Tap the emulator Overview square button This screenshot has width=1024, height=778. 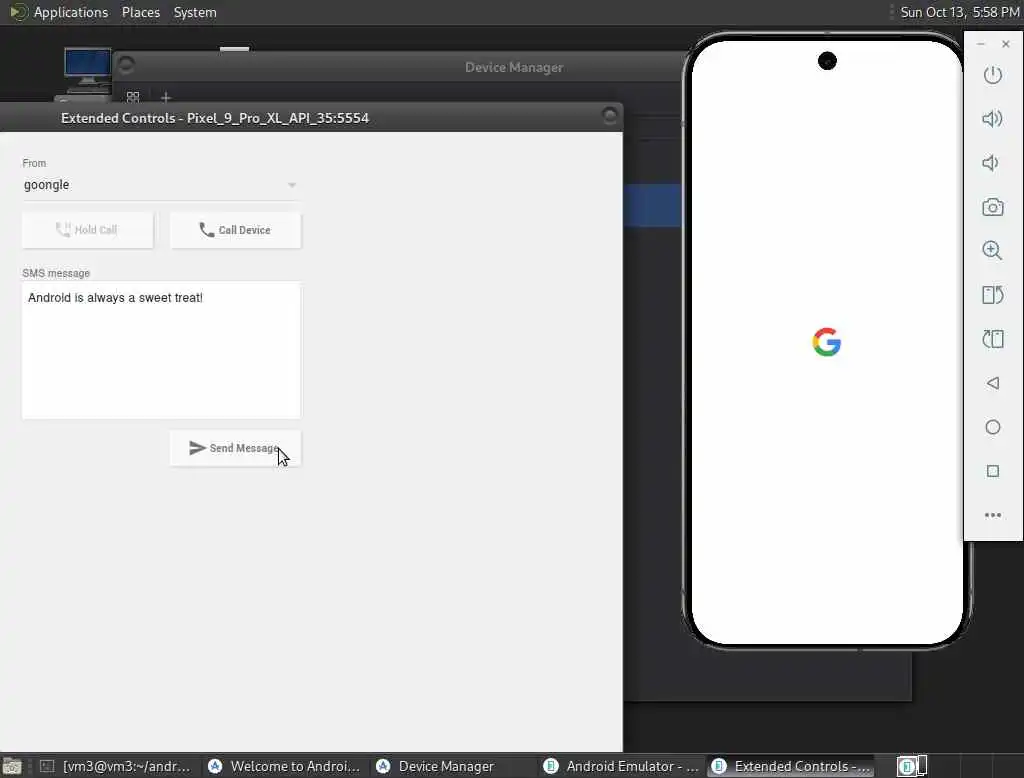(993, 471)
